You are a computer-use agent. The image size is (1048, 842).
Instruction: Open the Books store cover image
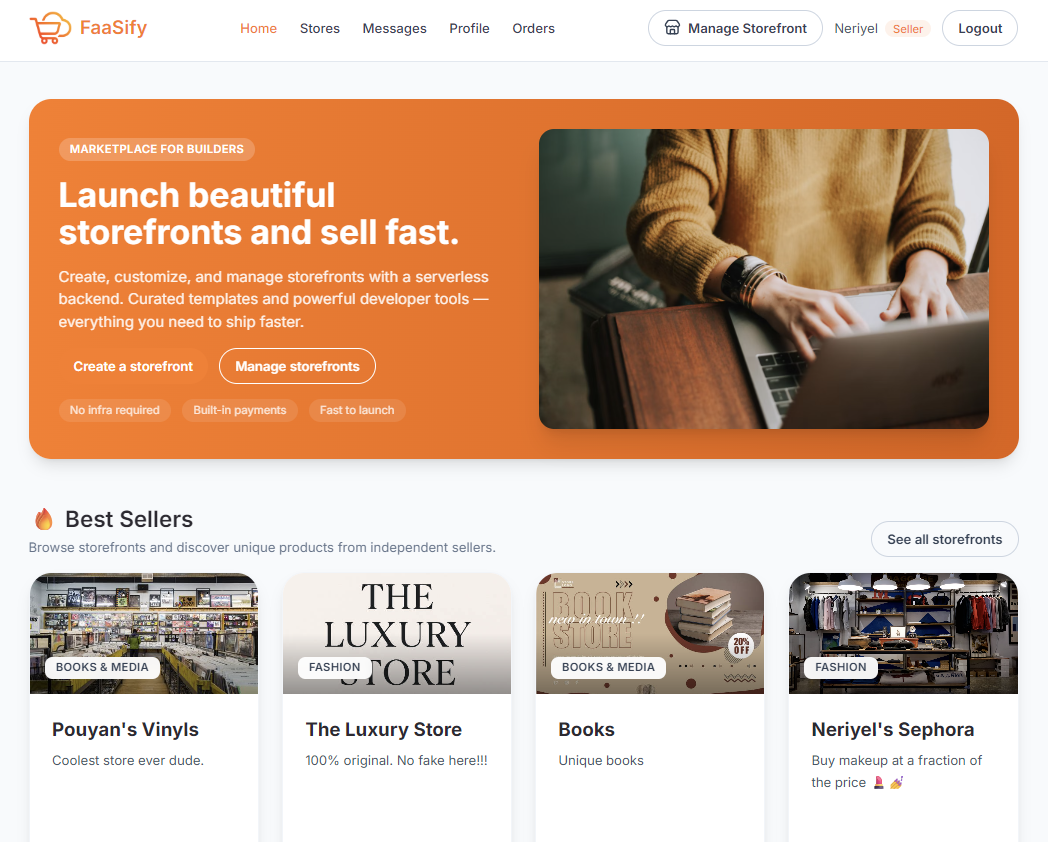(x=650, y=634)
